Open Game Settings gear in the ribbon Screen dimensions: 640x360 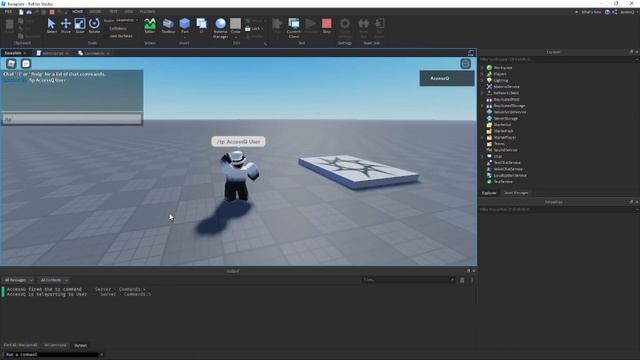345,29
